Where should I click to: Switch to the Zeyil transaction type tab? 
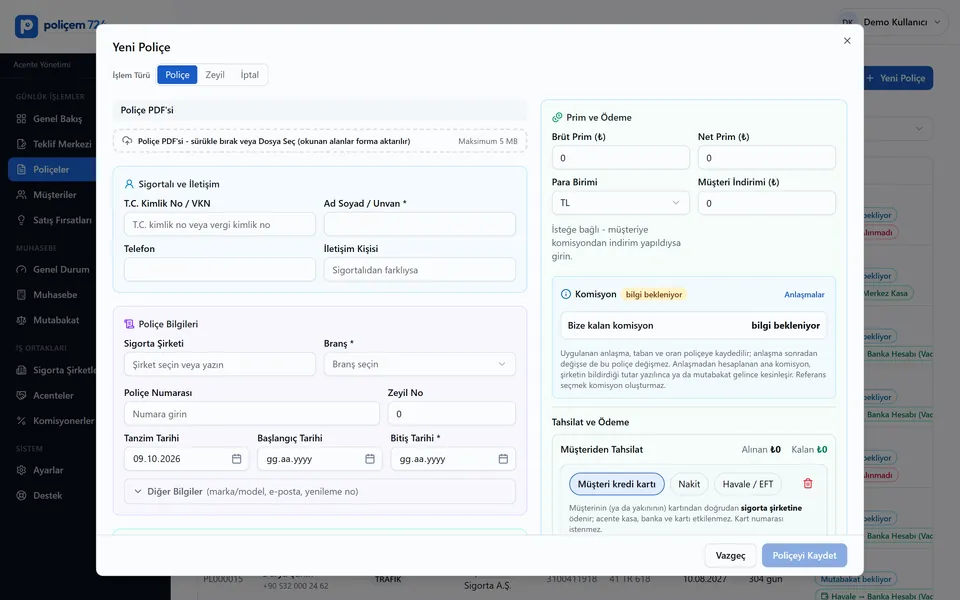(x=215, y=75)
